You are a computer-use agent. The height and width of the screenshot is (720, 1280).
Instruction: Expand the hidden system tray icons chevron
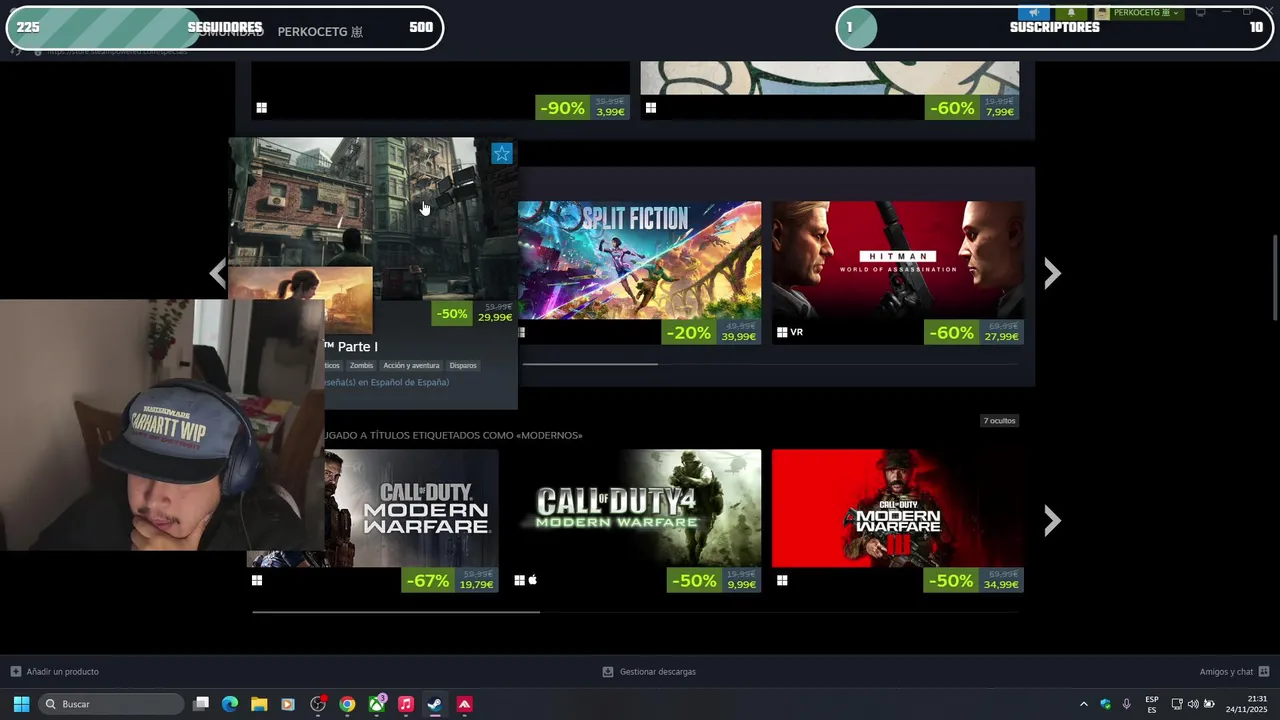click(x=1084, y=704)
